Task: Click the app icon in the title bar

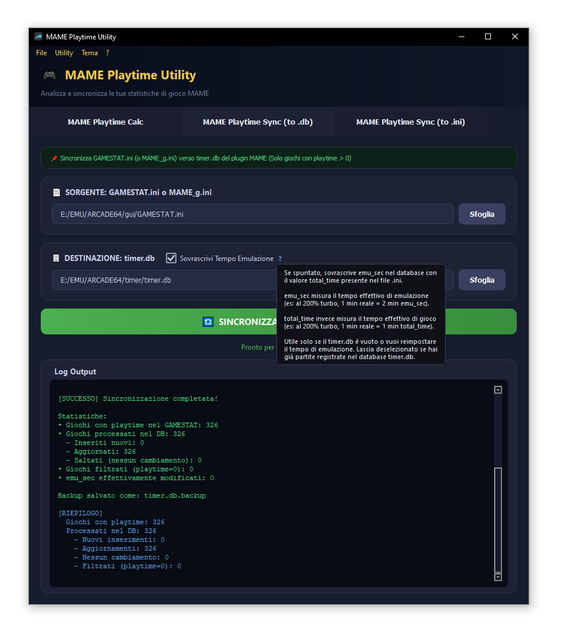Action: pos(38,37)
